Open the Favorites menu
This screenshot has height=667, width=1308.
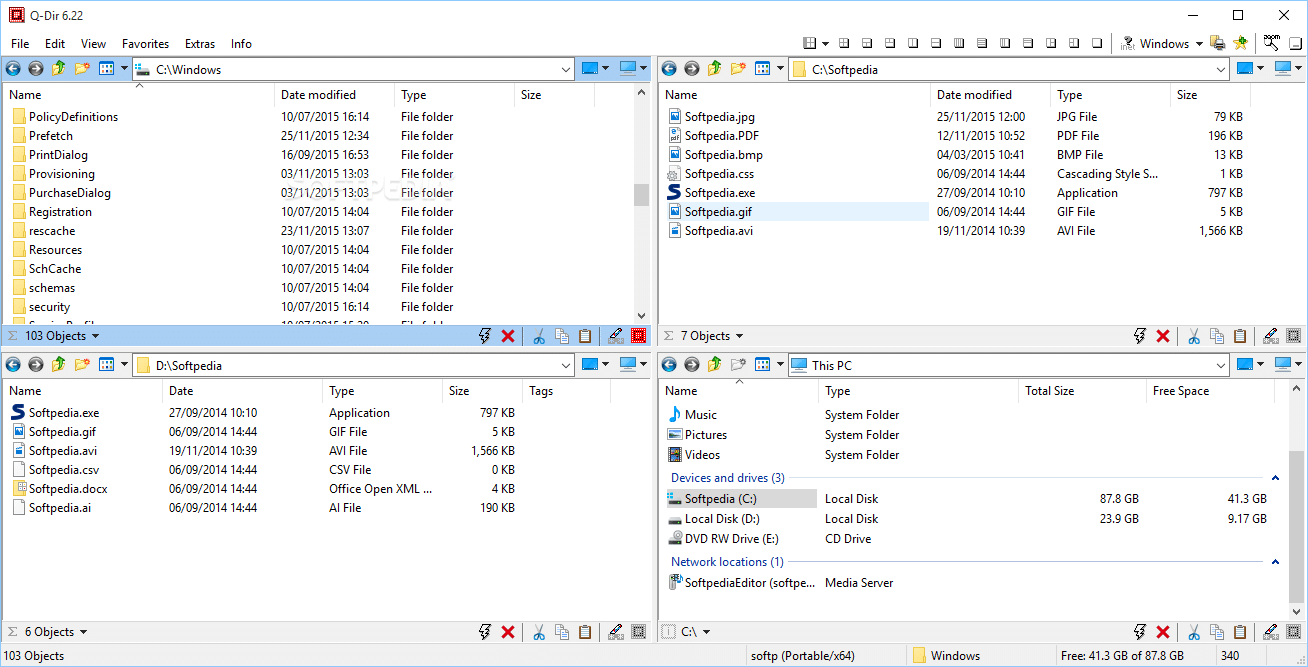tap(145, 44)
